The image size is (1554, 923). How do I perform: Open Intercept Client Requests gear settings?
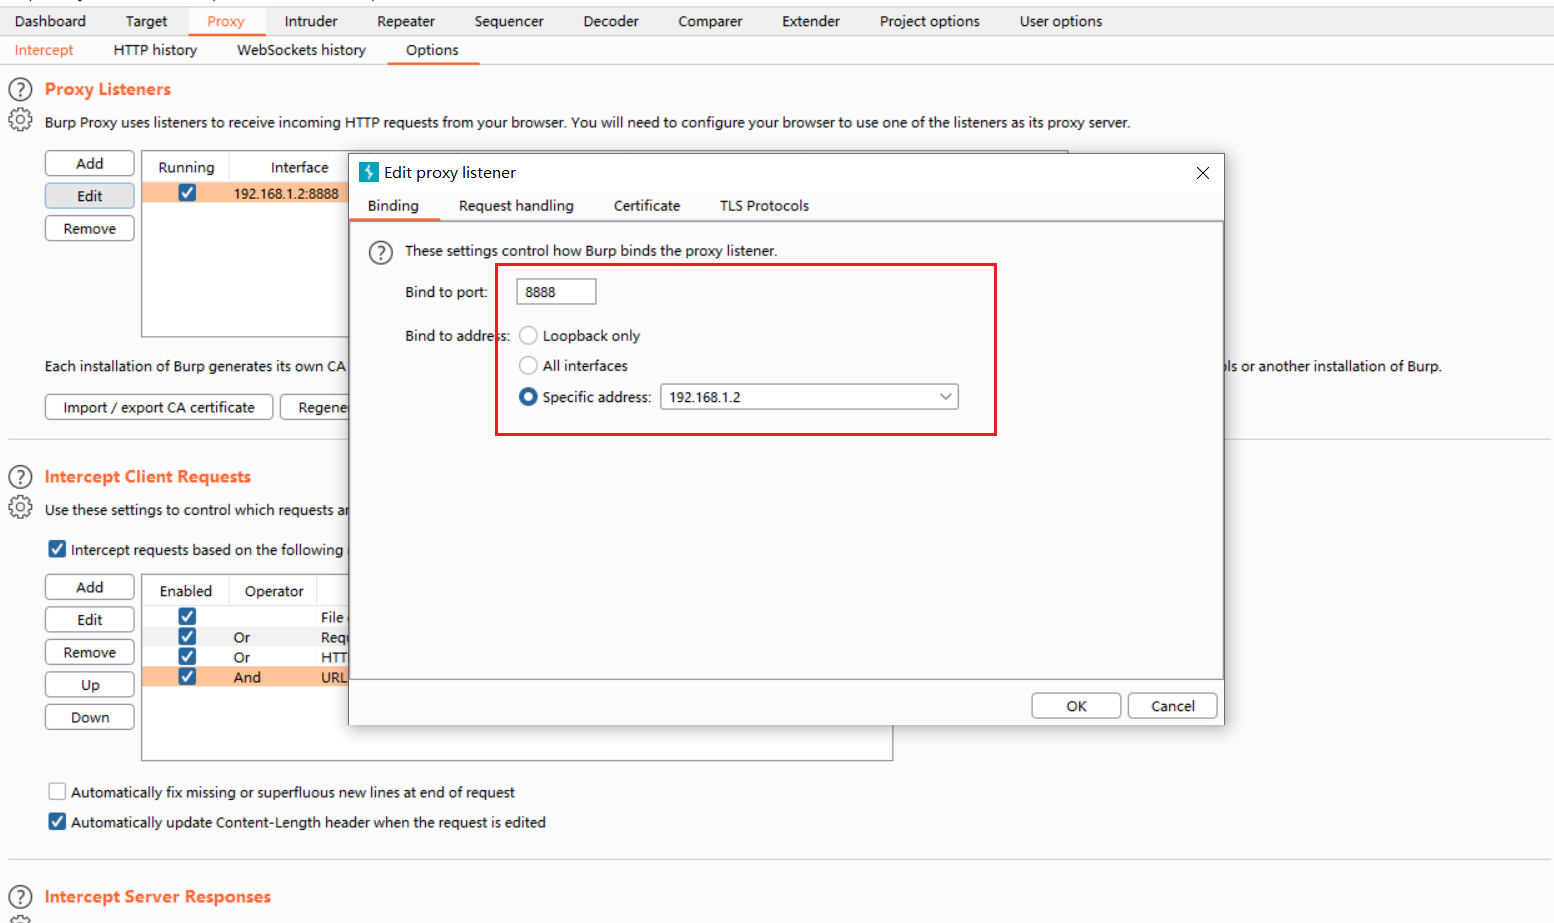20,508
